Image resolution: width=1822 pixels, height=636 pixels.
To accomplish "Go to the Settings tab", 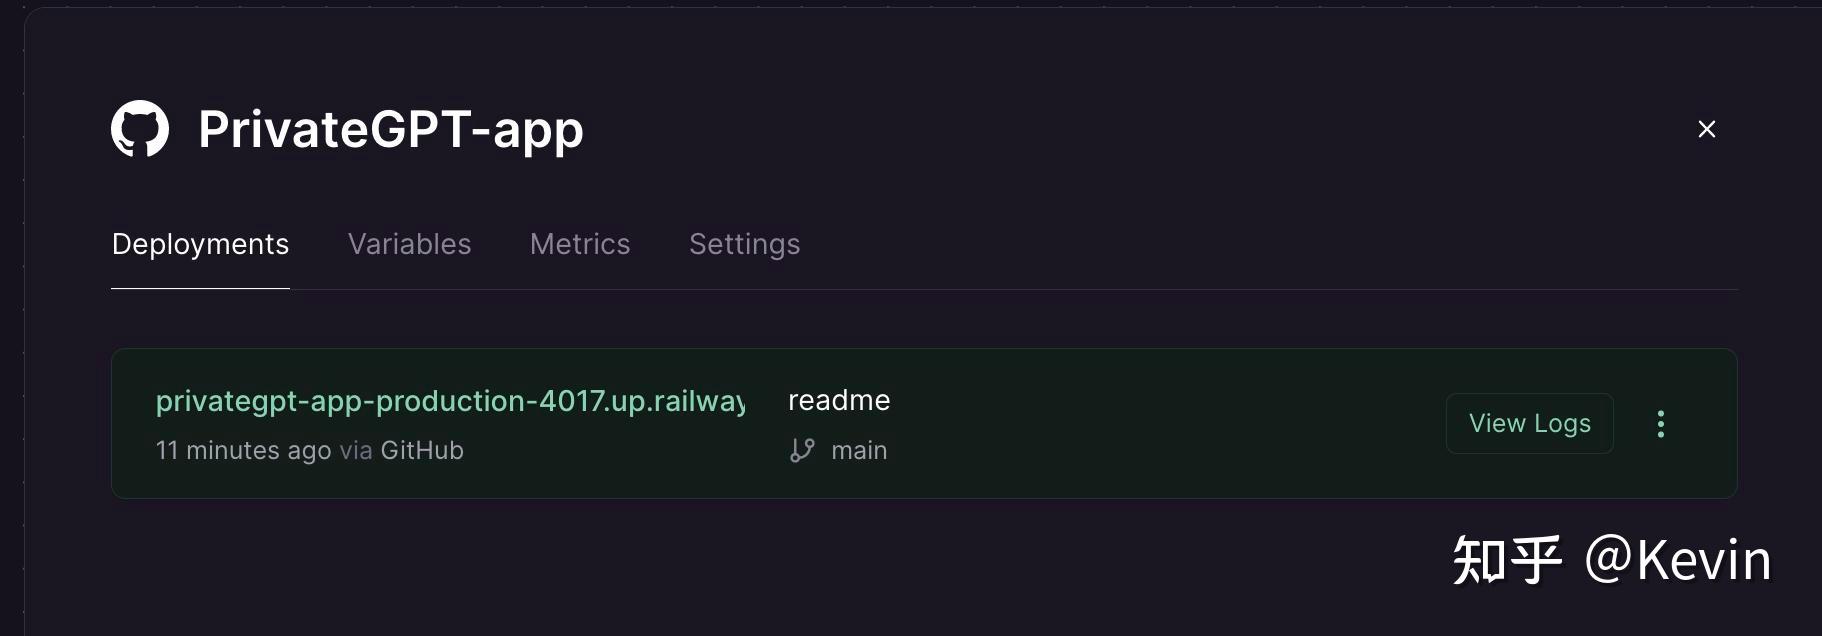I will point(744,244).
